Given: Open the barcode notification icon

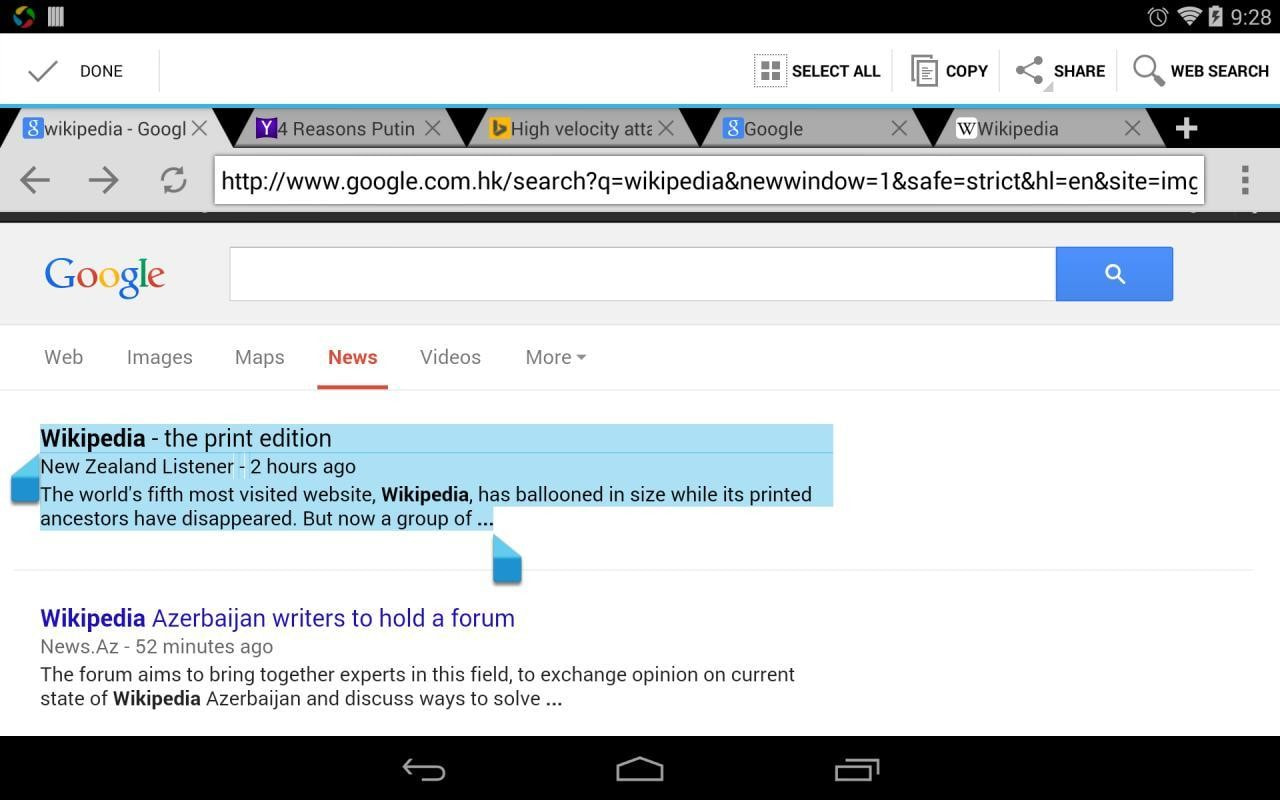Looking at the screenshot, I should [x=56, y=16].
